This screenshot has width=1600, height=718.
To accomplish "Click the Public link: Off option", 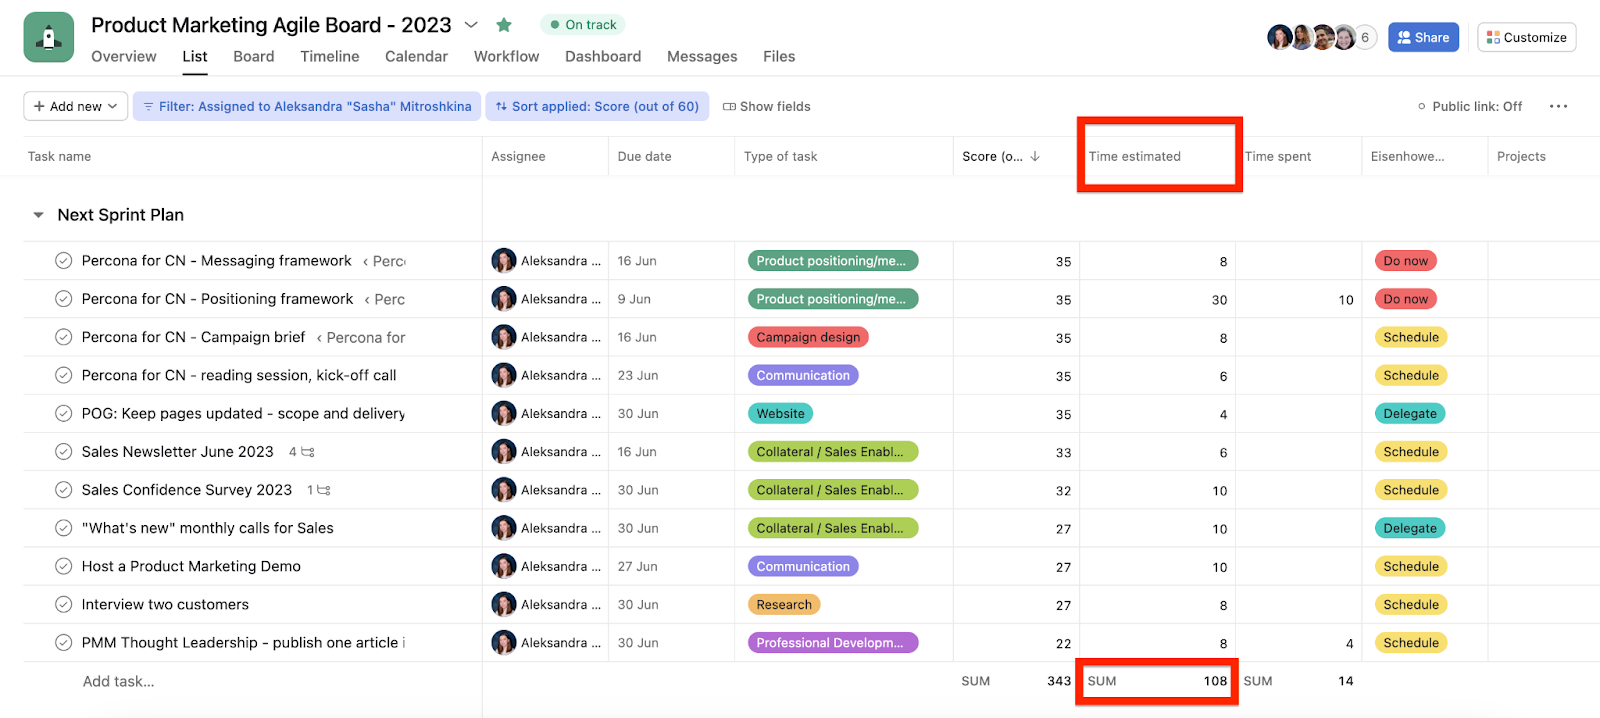I will [x=1470, y=106].
